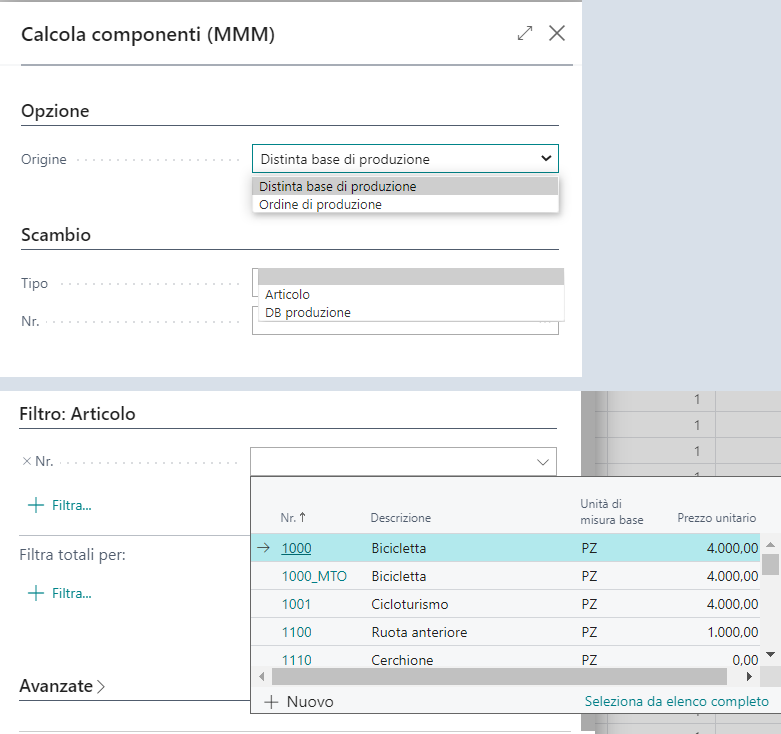Pick DB produzione from Tipo list
The image size is (781, 734).
pyautogui.click(x=307, y=312)
